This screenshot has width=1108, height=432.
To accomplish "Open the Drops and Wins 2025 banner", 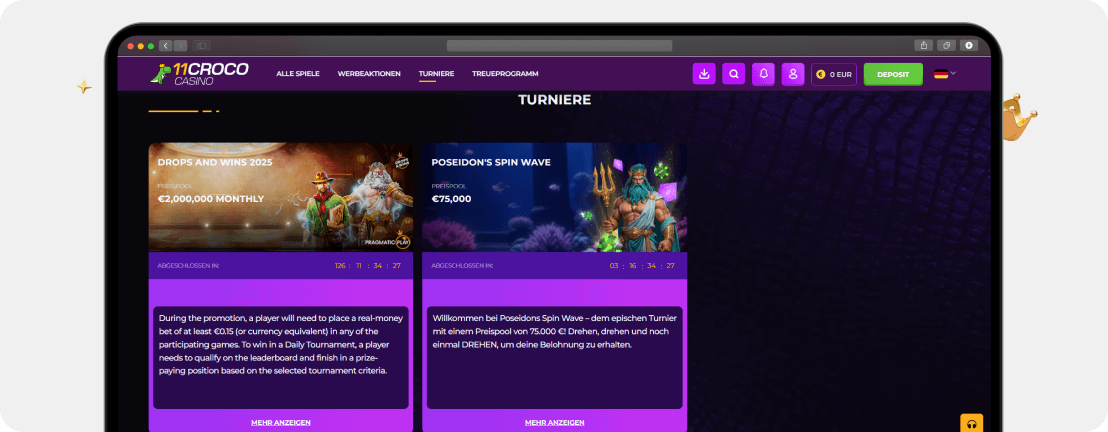I will coord(280,196).
